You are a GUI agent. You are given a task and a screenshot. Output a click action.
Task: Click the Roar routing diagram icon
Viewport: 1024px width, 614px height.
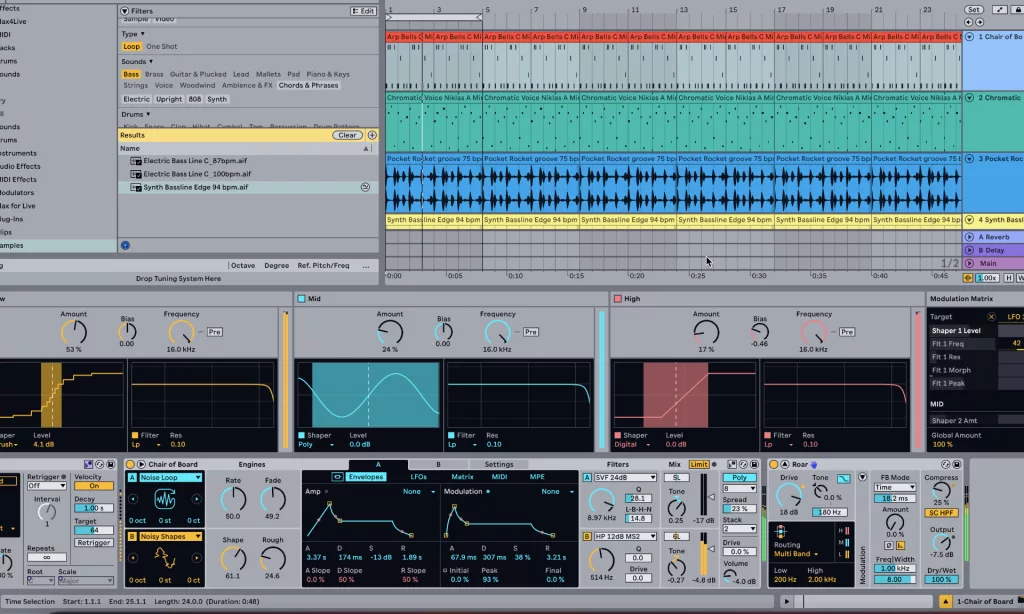pyautogui.click(x=780, y=531)
